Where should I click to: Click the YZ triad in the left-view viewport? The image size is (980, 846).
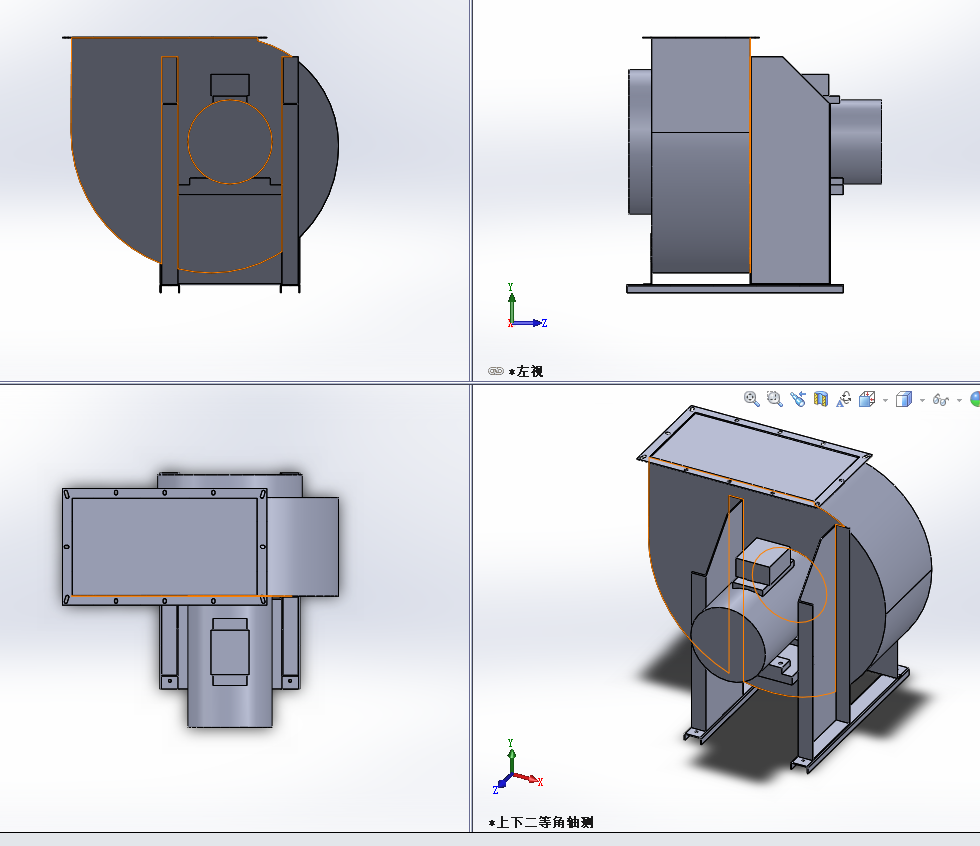527,306
